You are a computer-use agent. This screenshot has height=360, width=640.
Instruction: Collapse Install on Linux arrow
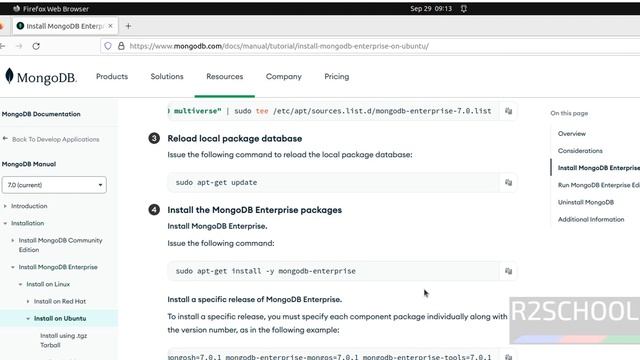pos(20,284)
